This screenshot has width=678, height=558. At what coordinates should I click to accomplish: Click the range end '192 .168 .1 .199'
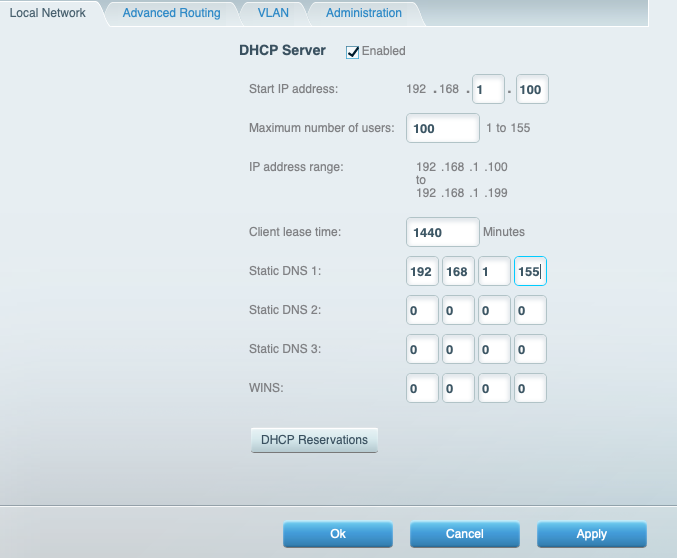click(462, 193)
